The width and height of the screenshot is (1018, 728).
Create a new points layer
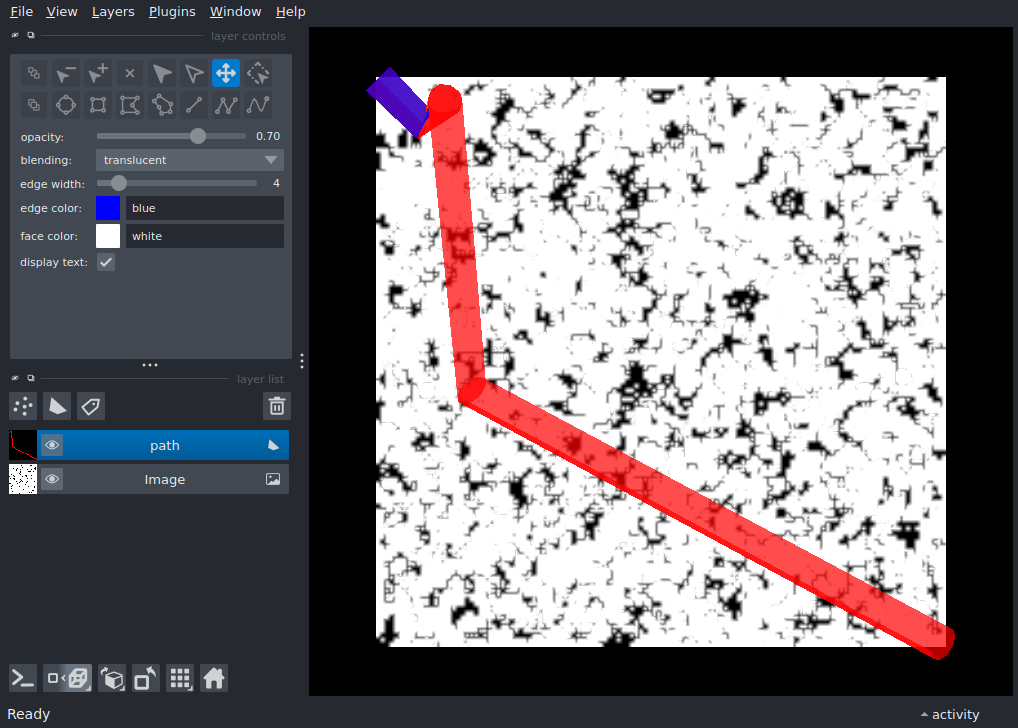(x=22, y=406)
